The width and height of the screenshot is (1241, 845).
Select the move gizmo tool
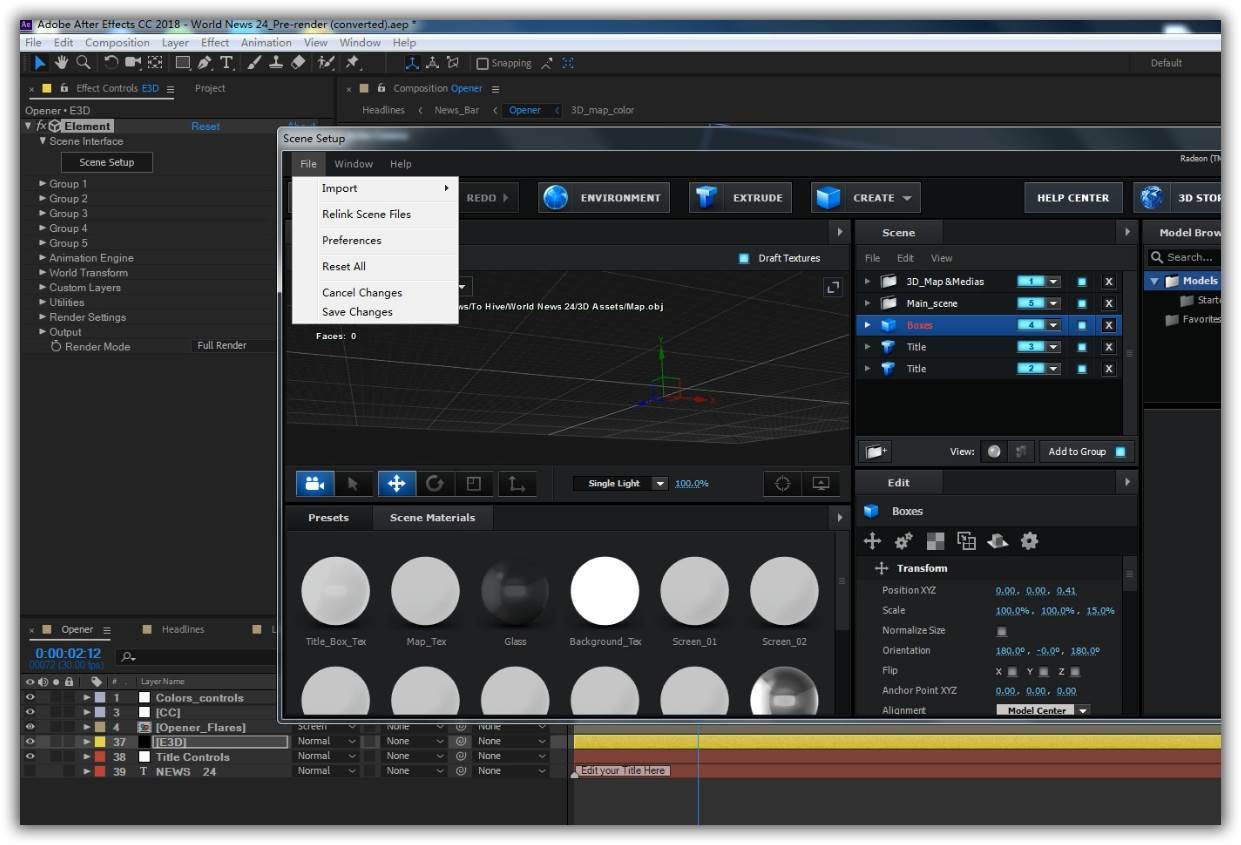pyautogui.click(x=396, y=484)
